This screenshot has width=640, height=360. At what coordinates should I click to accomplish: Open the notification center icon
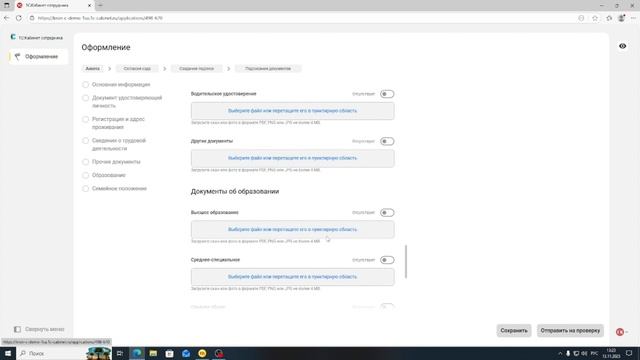tap(629, 353)
